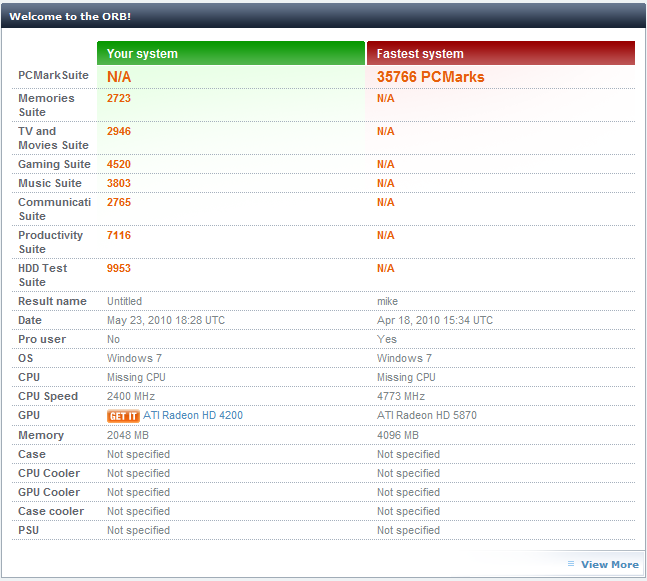Click the orange GET IT badge
Screen dimensions: 647x581
[123, 416]
